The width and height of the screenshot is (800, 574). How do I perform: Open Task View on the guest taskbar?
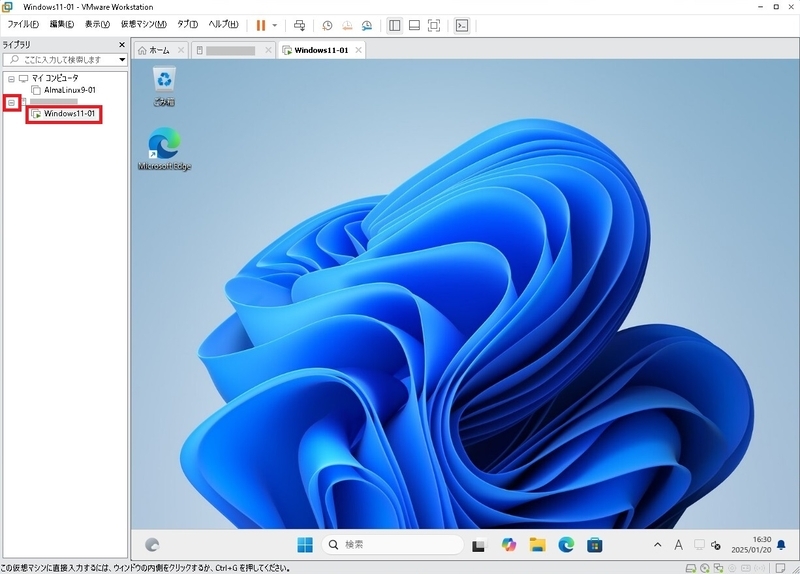(x=479, y=545)
